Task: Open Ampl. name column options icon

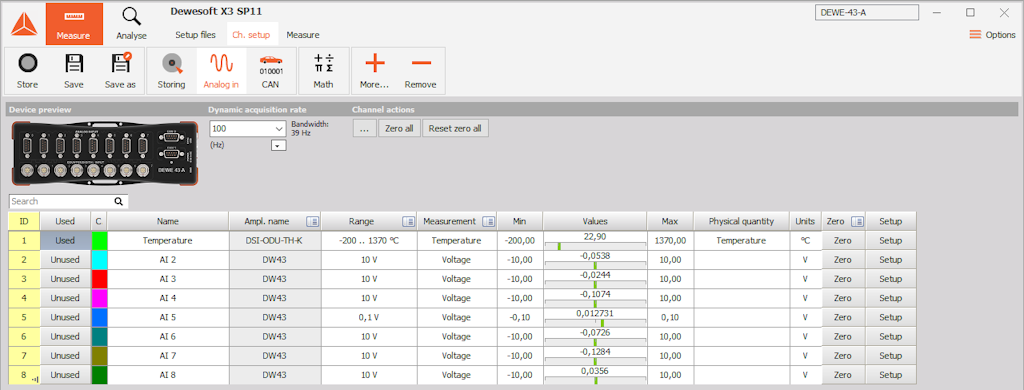Action: 312,221
